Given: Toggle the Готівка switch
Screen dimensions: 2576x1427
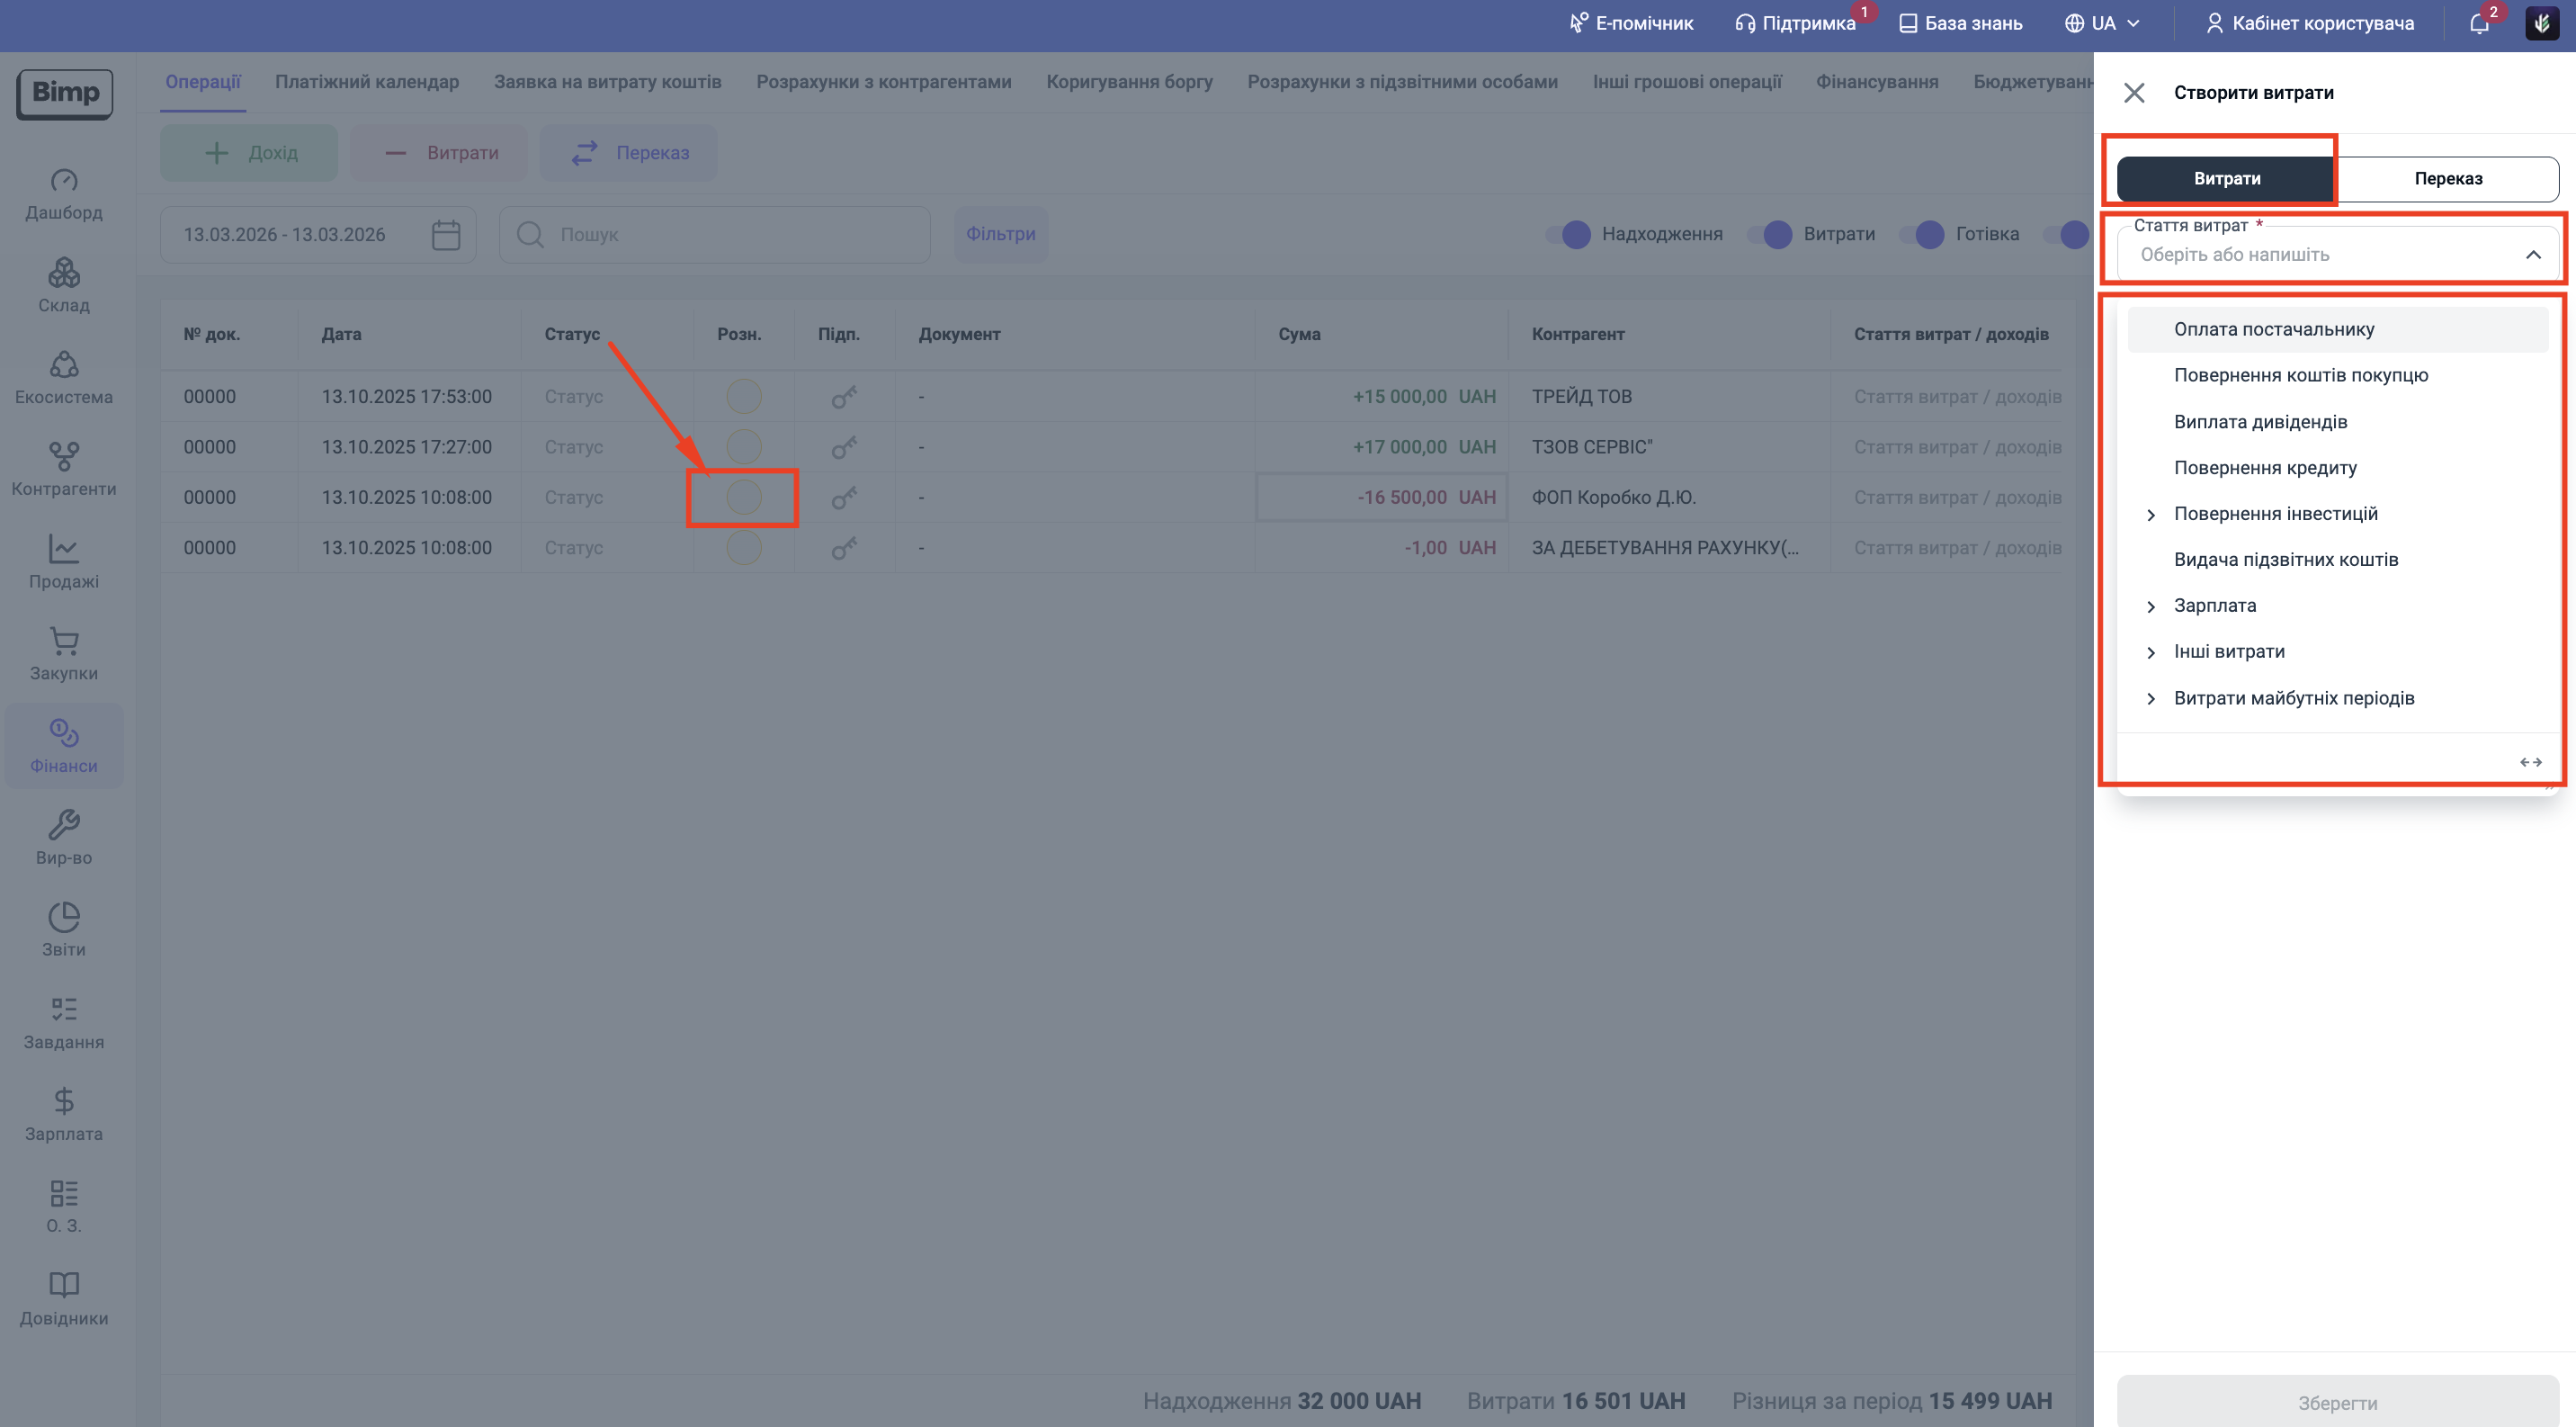Looking at the screenshot, I should (1923, 235).
